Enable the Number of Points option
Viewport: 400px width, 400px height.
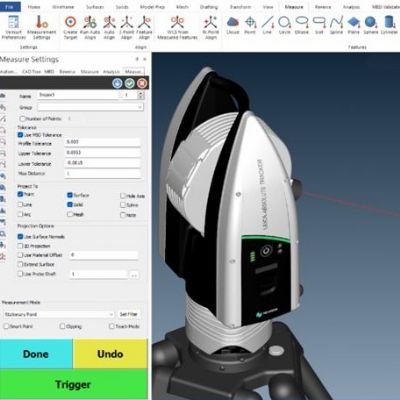pos(23,119)
